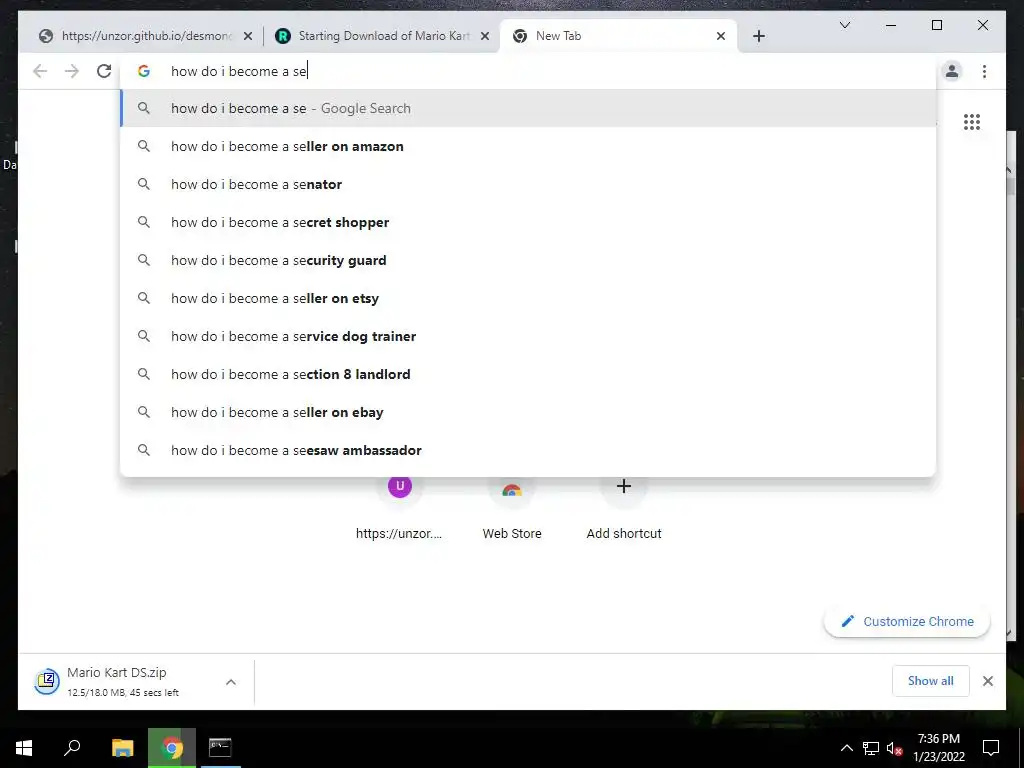Go back with the left arrow button
Screen dimensions: 1024x768
tap(40, 71)
